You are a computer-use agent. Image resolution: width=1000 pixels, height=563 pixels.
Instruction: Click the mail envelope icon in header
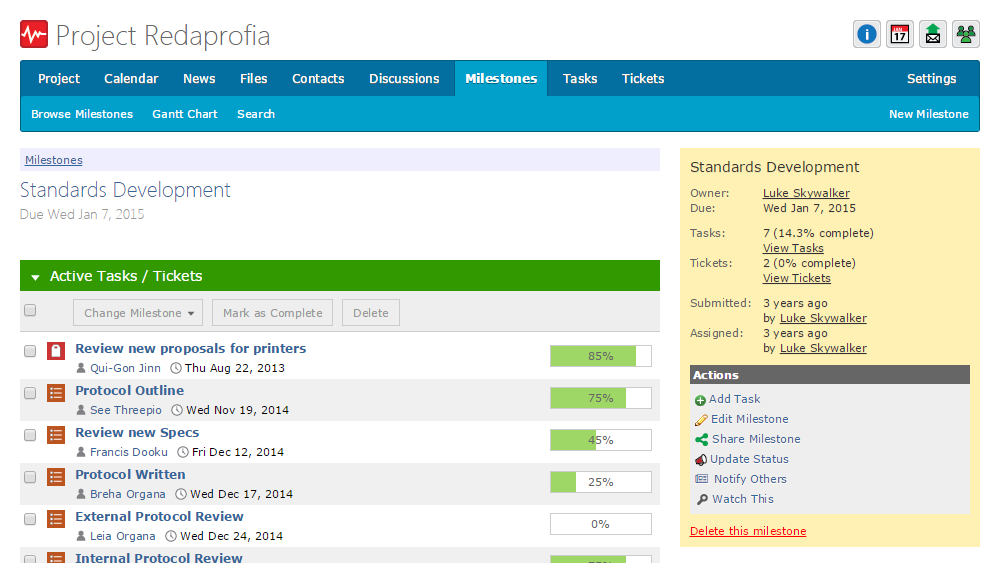pos(932,34)
